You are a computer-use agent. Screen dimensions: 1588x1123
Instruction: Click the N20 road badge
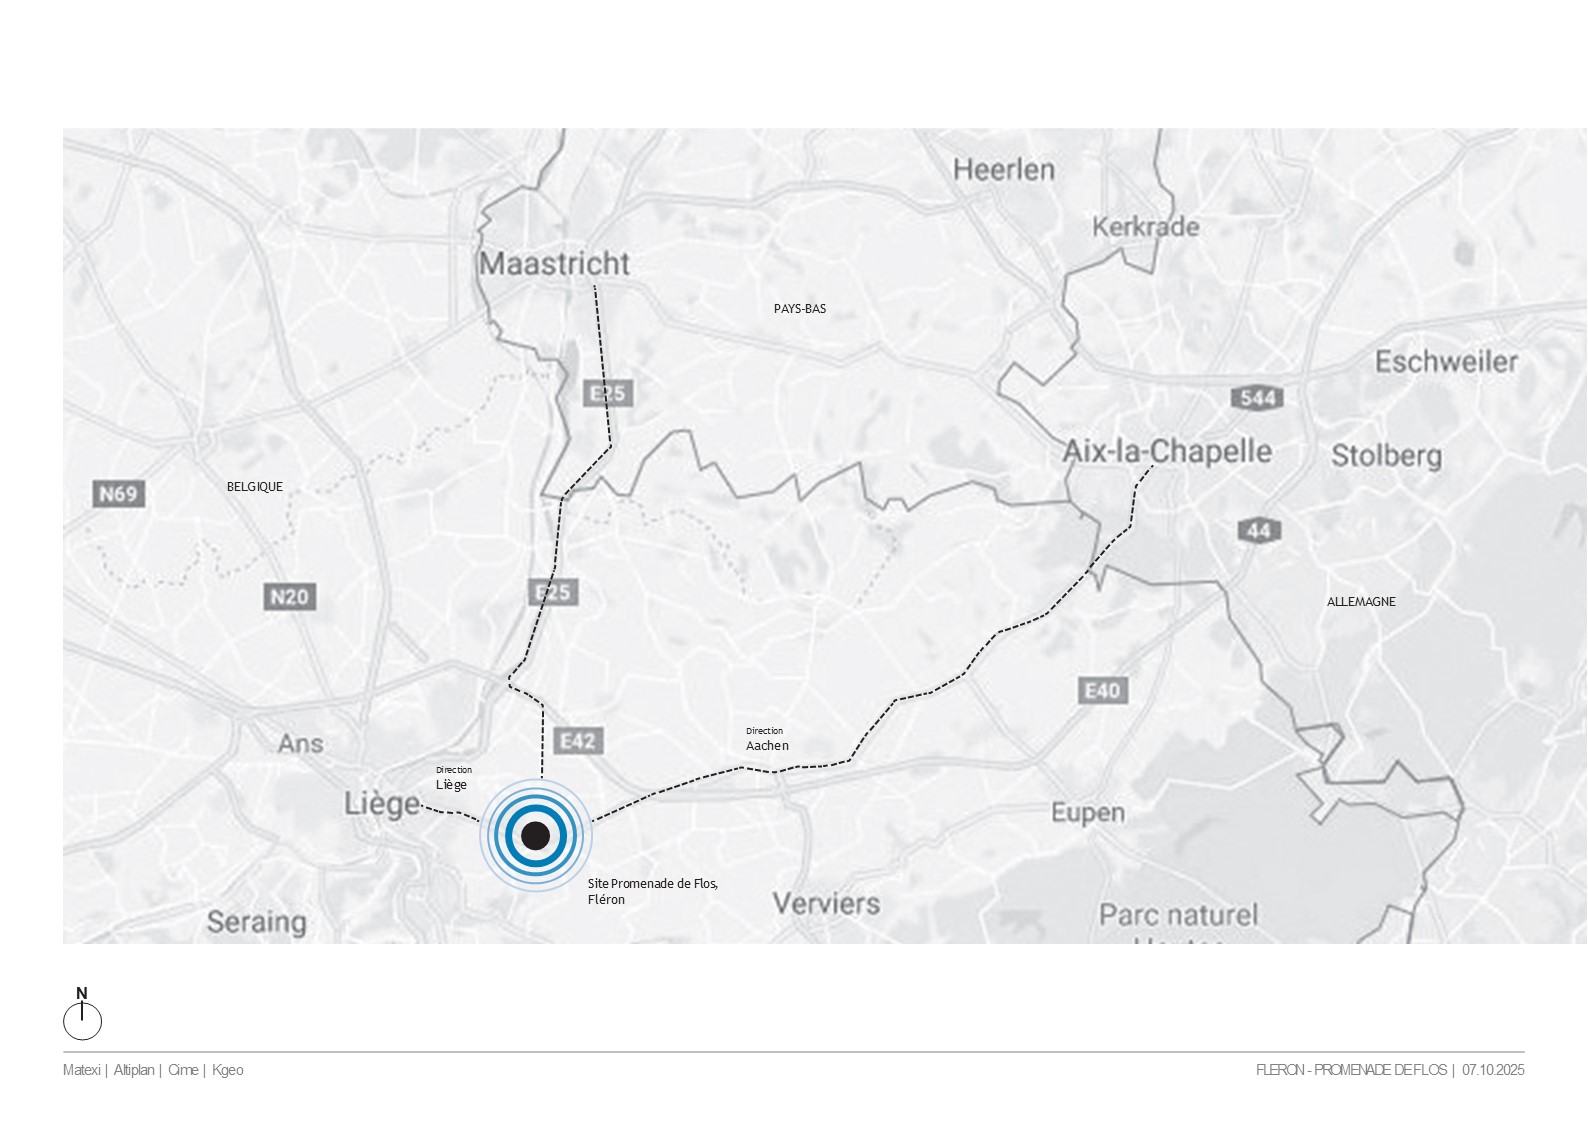290,597
